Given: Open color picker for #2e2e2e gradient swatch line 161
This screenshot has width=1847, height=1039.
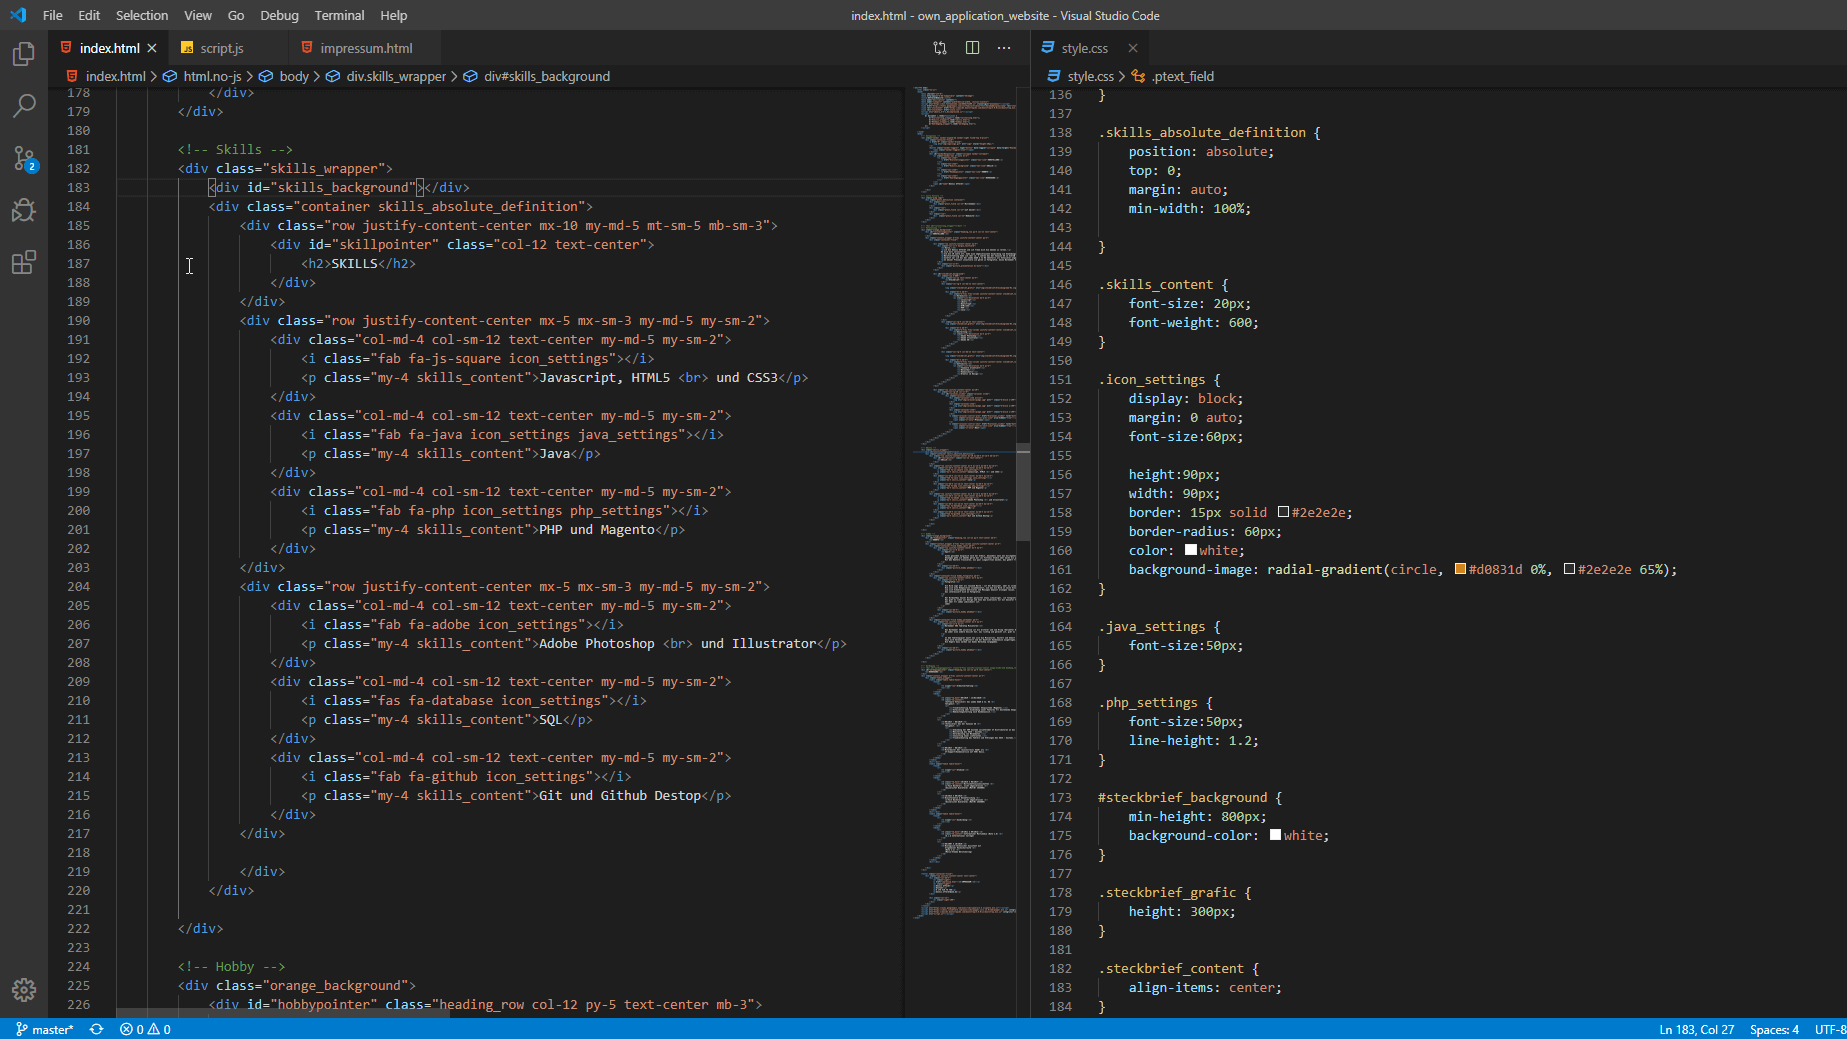Looking at the screenshot, I should point(1569,569).
